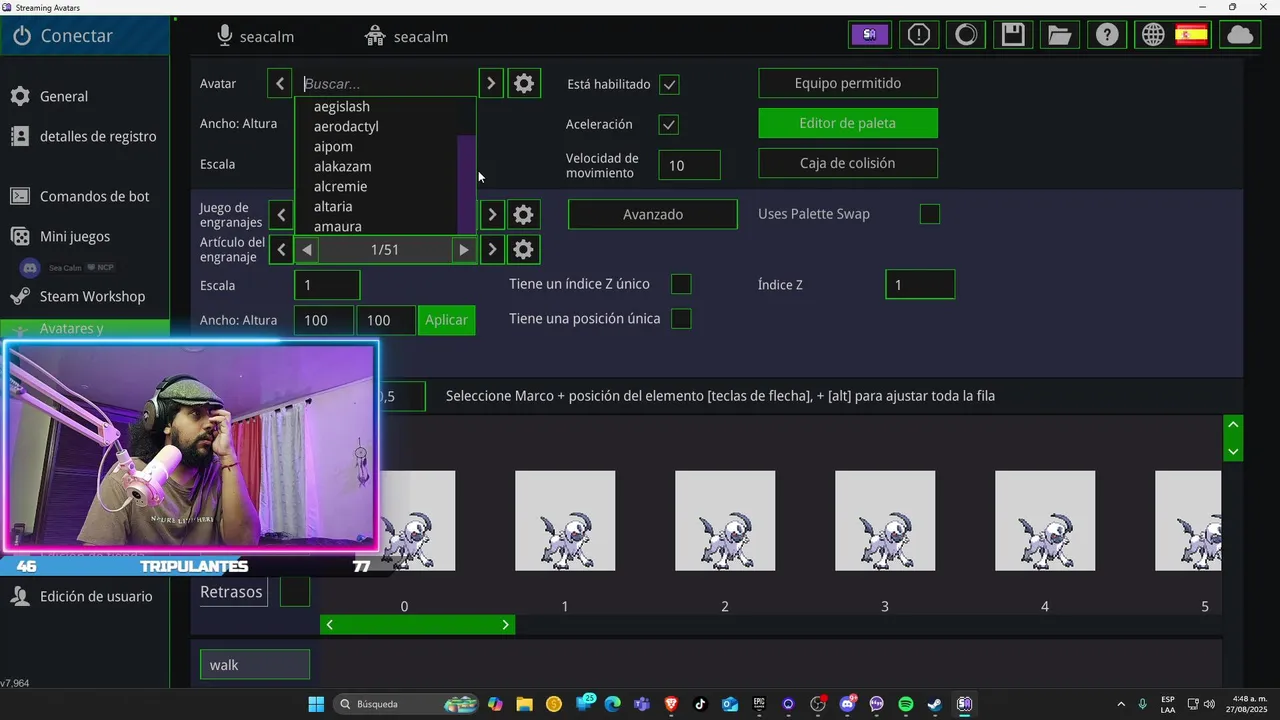1280x720 pixels.
Task: Click the green Aplicar button
Action: pos(446,320)
